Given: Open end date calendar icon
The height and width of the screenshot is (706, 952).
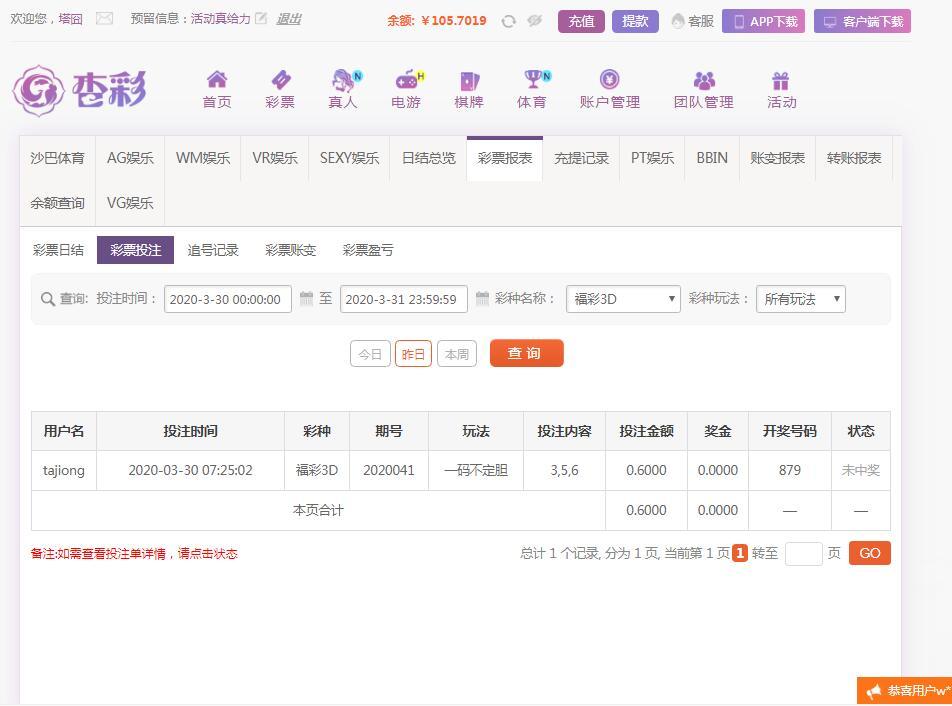Looking at the screenshot, I should pyautogui.click(x=482, y=298).
